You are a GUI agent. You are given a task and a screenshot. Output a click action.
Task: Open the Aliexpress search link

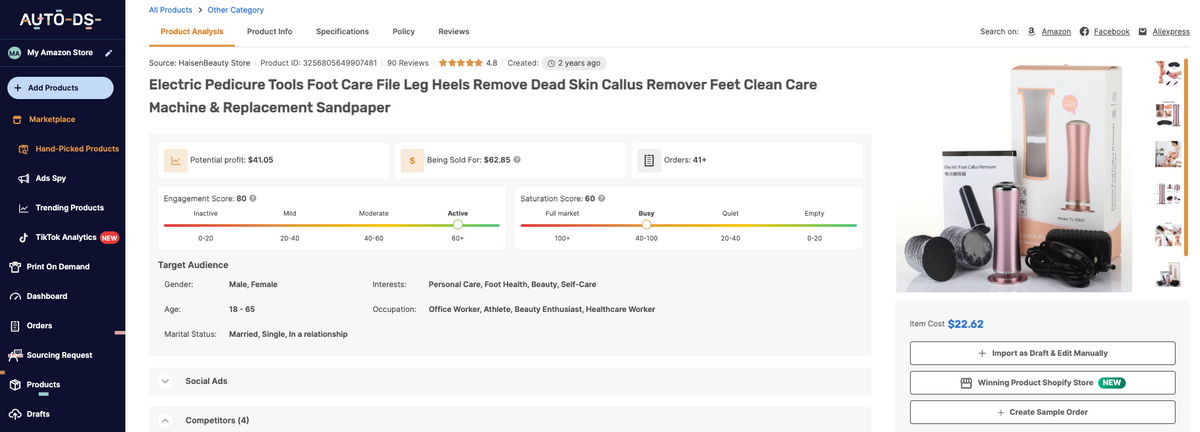click(1171, 31)
